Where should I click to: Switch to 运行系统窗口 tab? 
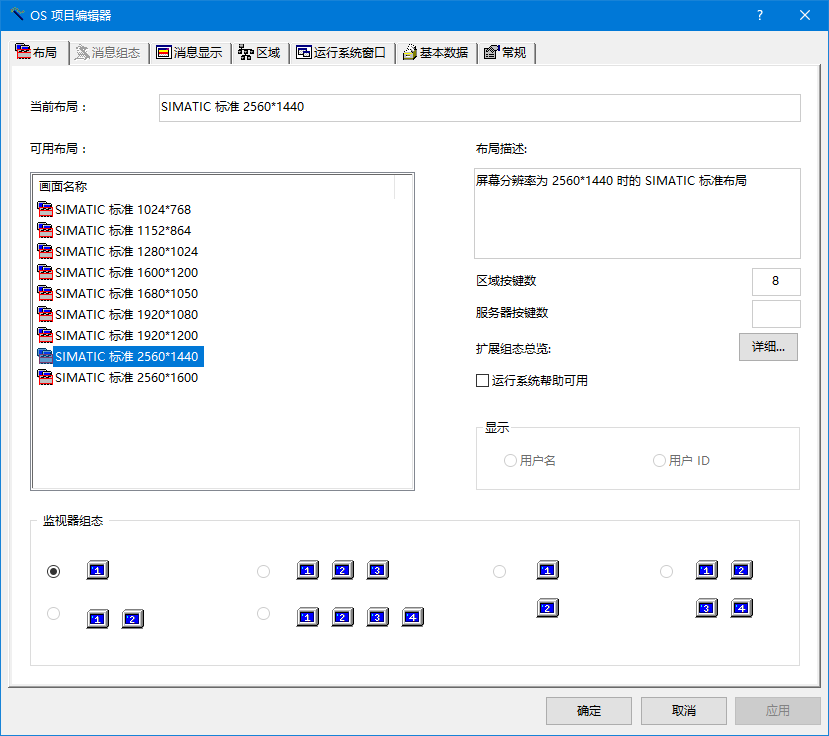342,53
